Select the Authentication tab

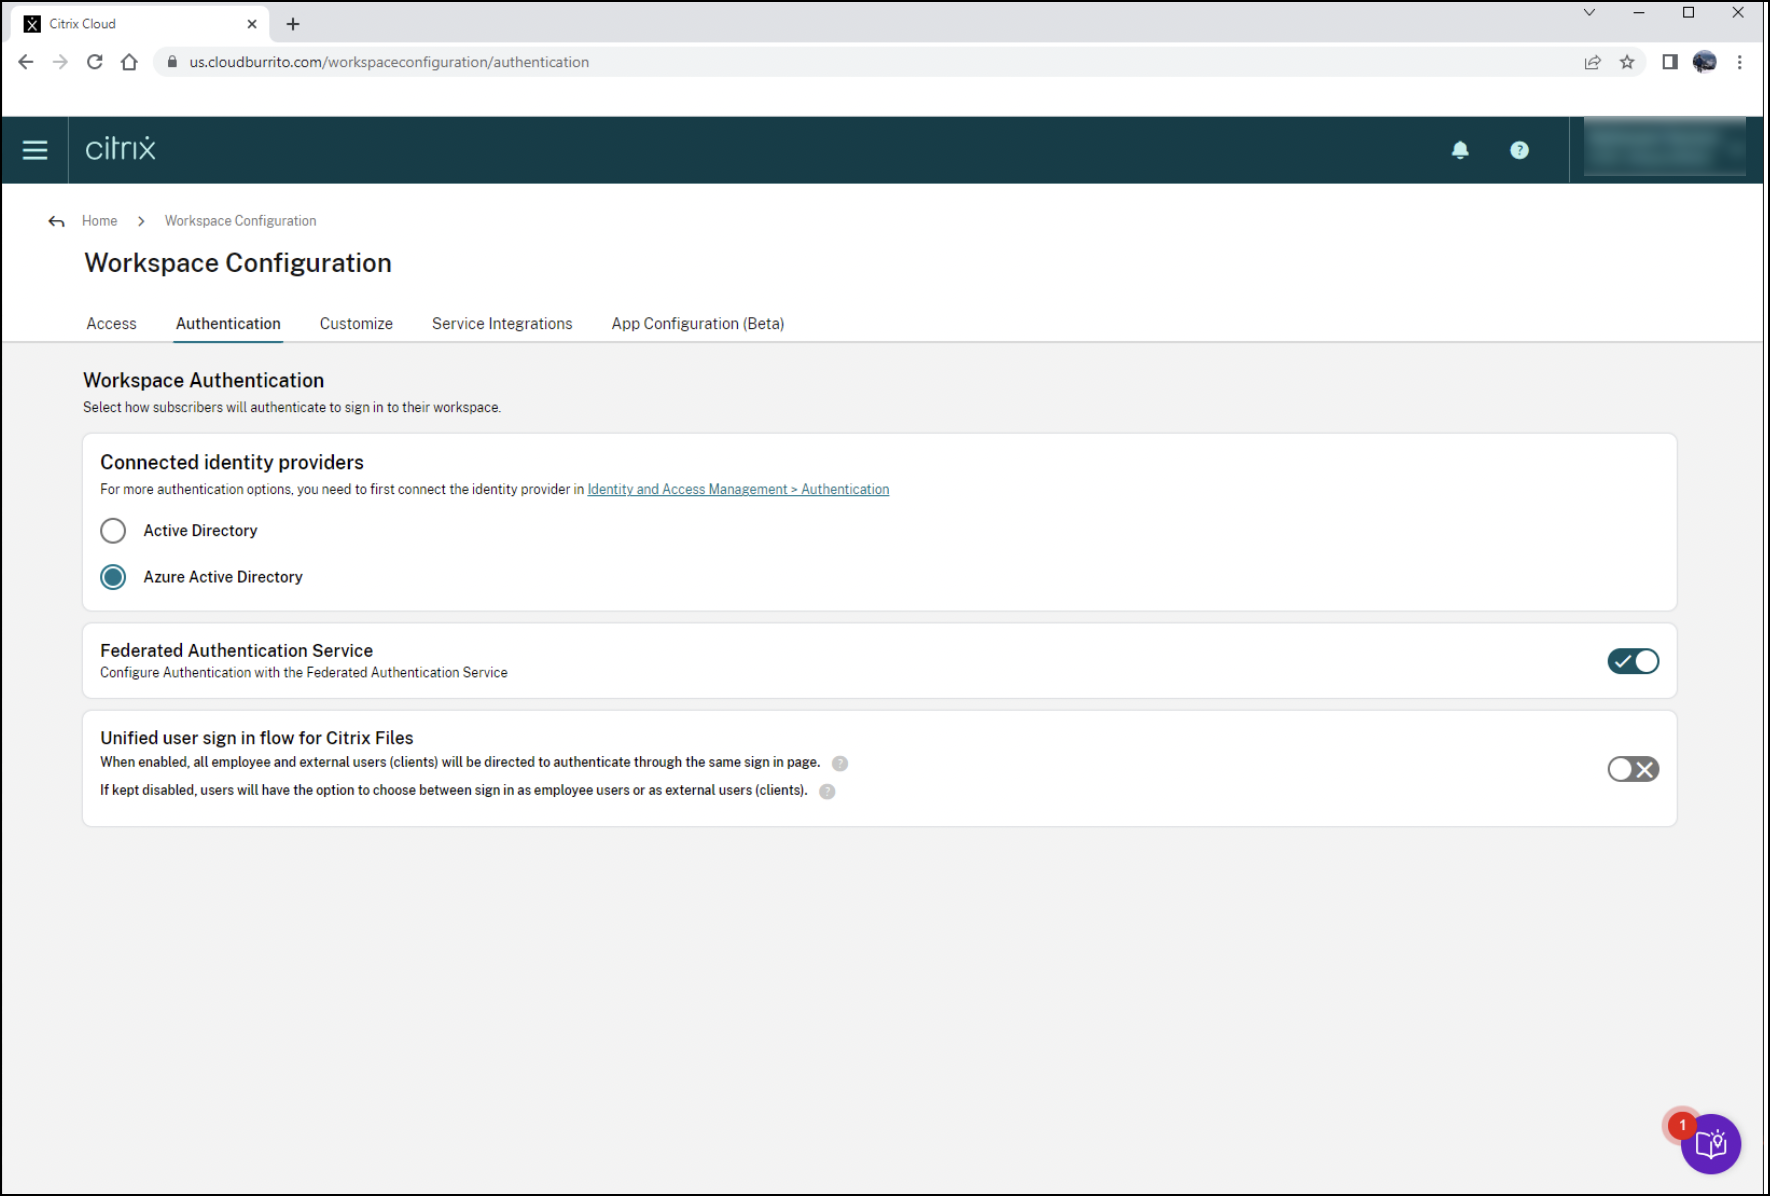click(228, 324)
